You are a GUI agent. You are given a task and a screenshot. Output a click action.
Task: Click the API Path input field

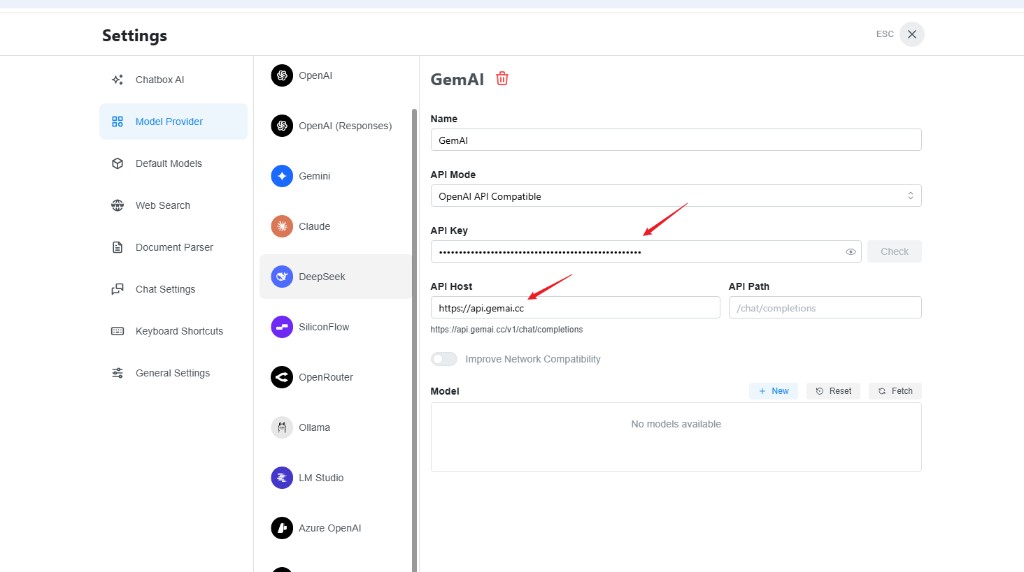(x=824, y=308)
